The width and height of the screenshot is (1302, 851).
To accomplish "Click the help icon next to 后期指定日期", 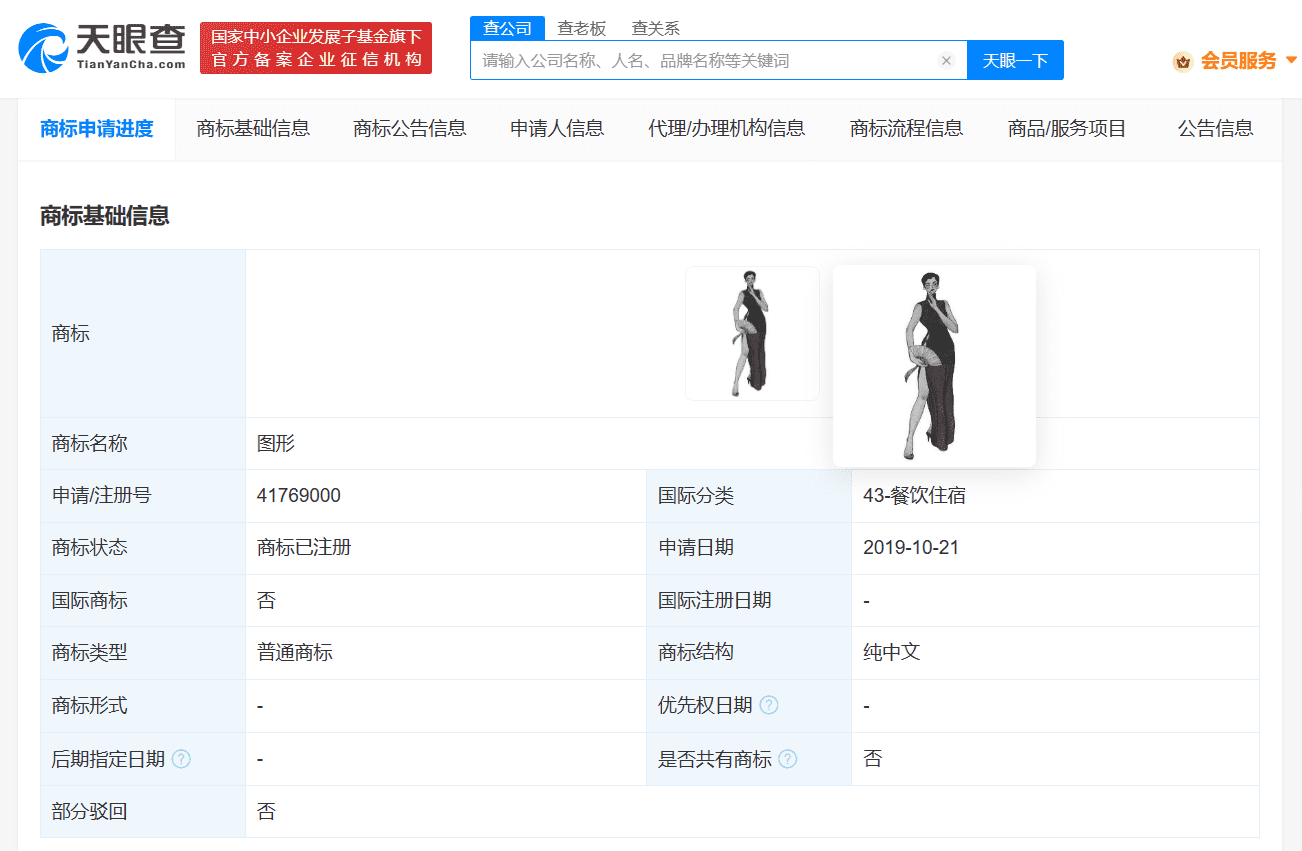I will click(181, 758).
